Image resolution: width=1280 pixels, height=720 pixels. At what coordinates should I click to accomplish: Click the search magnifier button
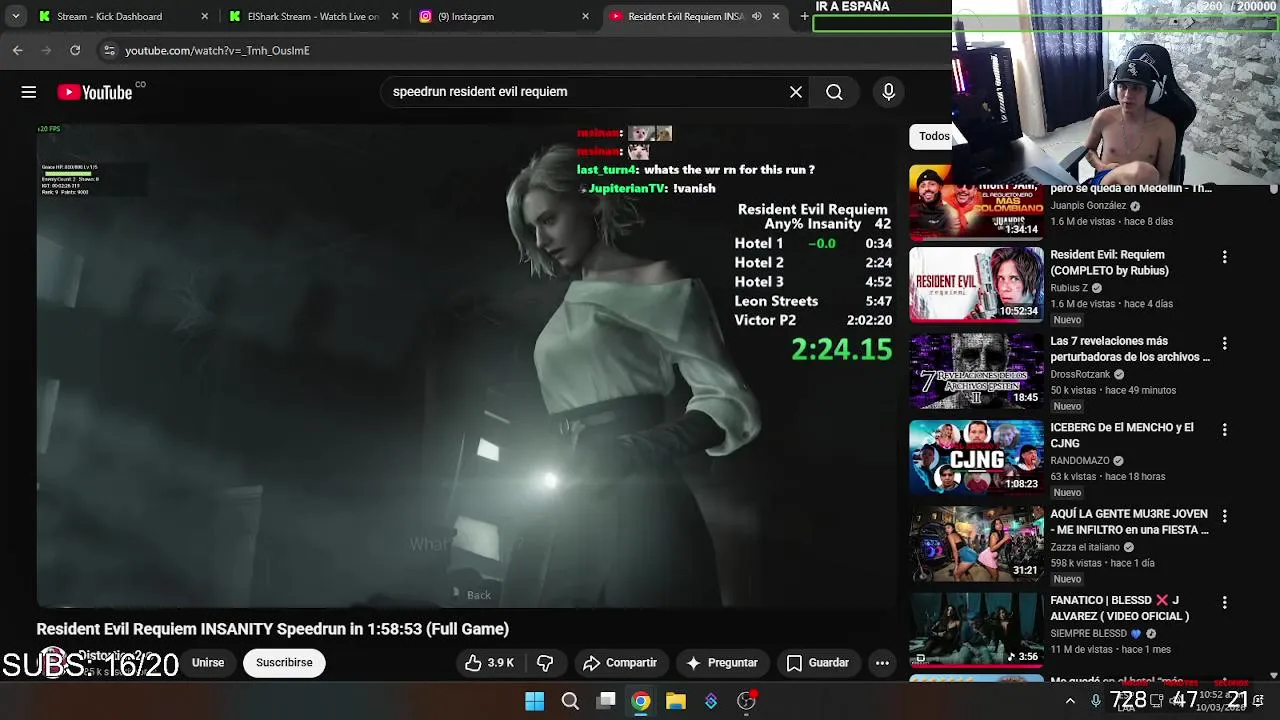coord(834,92)
